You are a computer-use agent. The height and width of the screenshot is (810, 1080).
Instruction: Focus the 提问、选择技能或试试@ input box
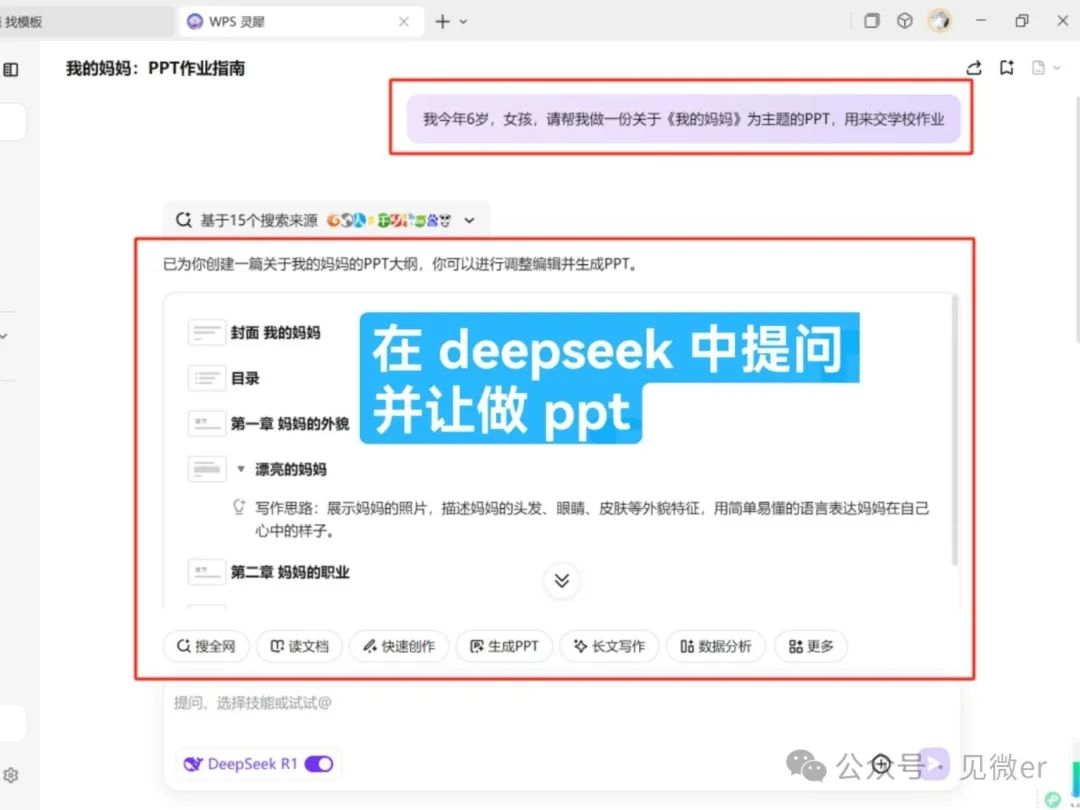(x=561, y=703)
